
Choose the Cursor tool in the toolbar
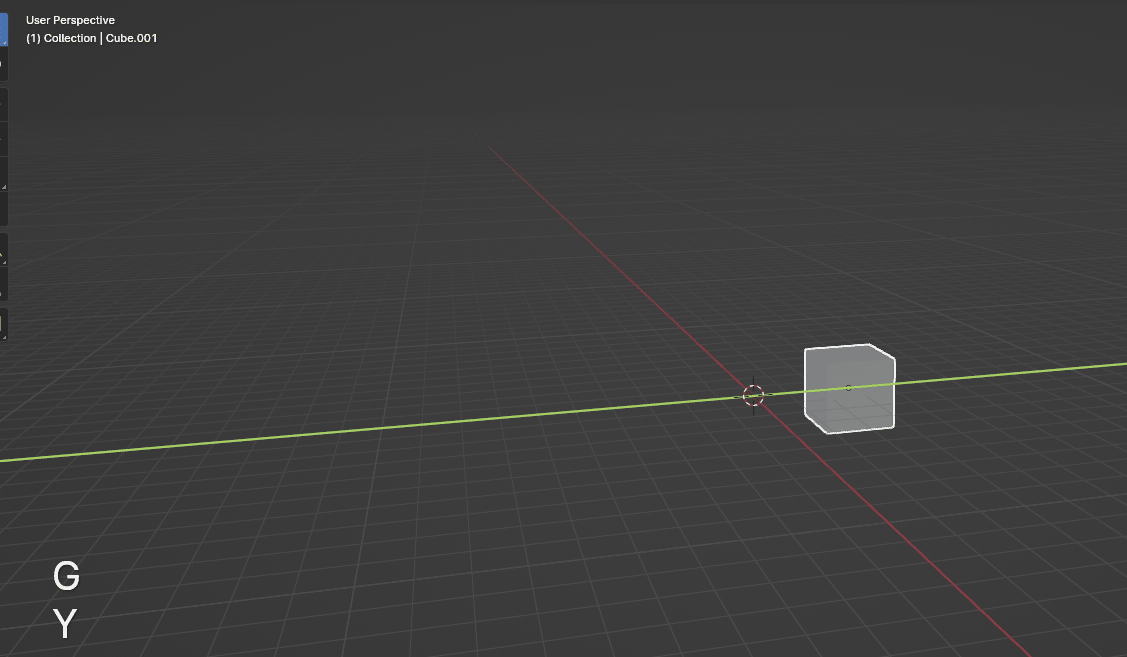click(2, 66)
